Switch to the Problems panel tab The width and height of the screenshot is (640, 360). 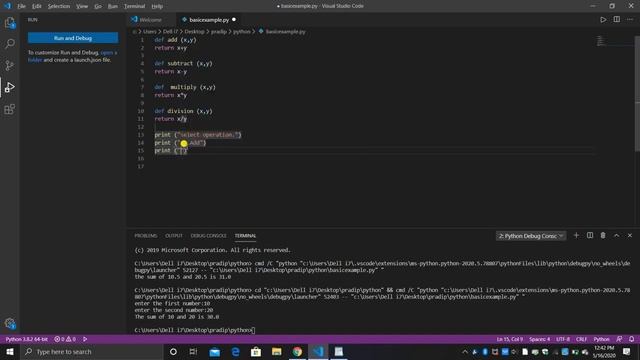146,236
